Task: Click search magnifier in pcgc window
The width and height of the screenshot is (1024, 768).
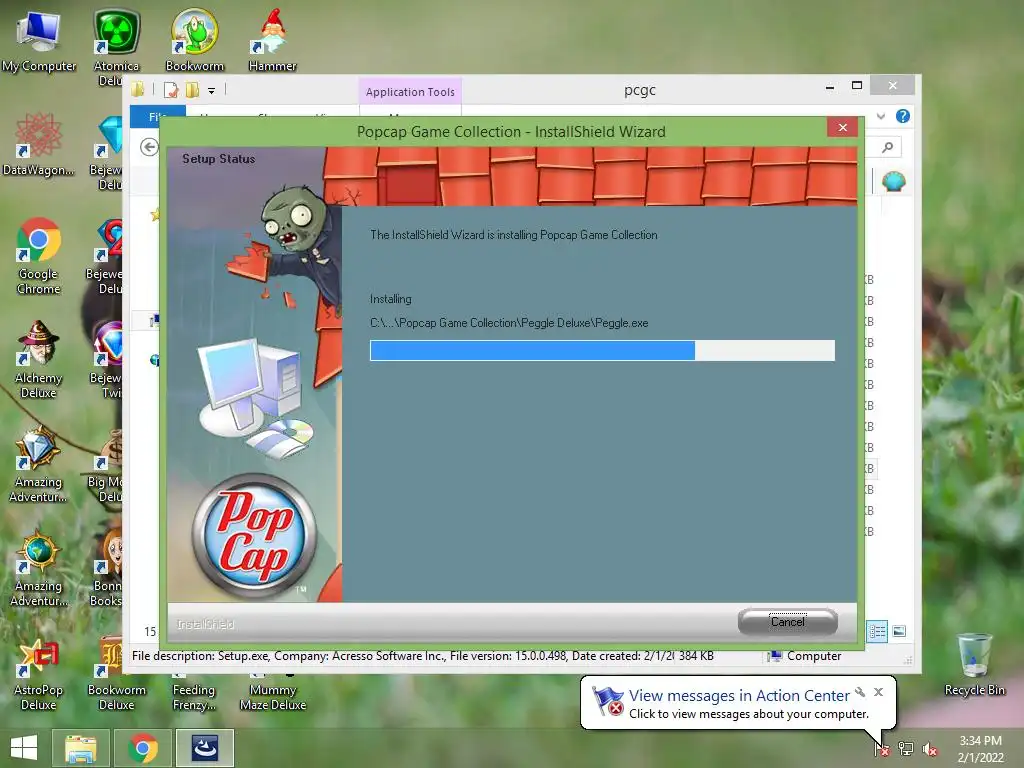Action: click(x=887, y=148)
